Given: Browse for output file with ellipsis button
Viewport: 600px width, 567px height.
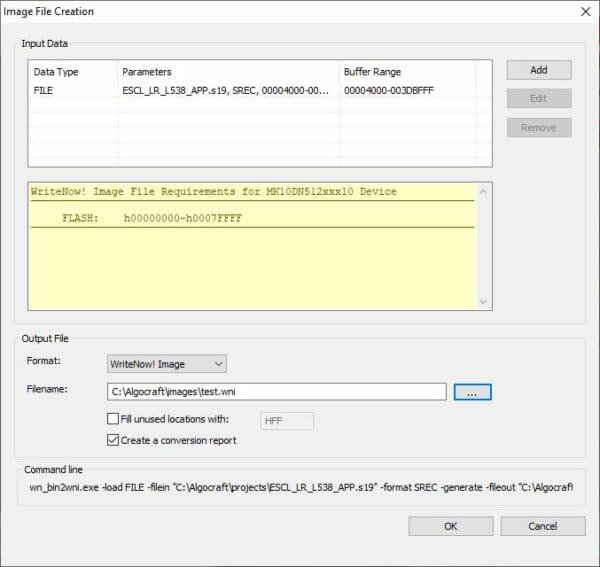Looking at the screenshot, I should [x=473, y=393].
